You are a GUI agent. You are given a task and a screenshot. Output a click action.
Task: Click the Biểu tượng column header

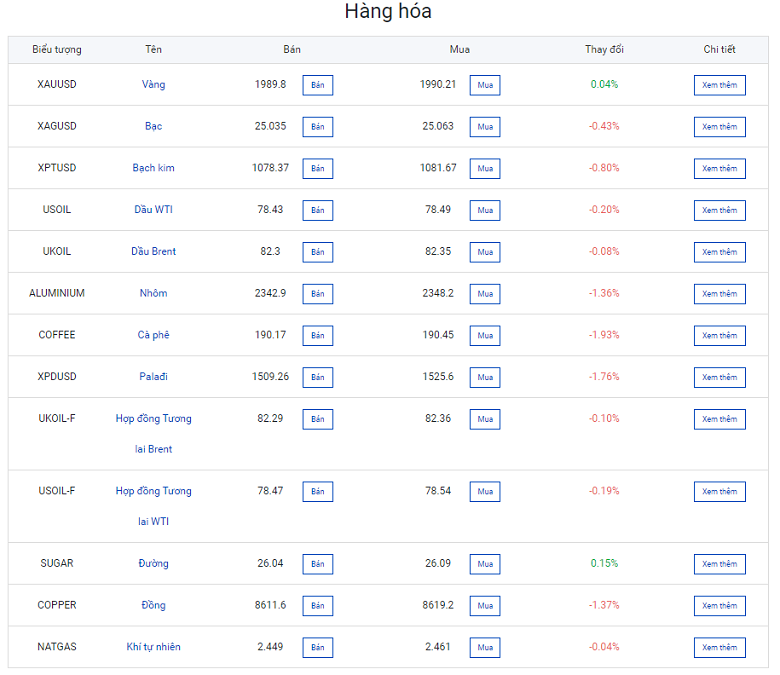point(57,50)
